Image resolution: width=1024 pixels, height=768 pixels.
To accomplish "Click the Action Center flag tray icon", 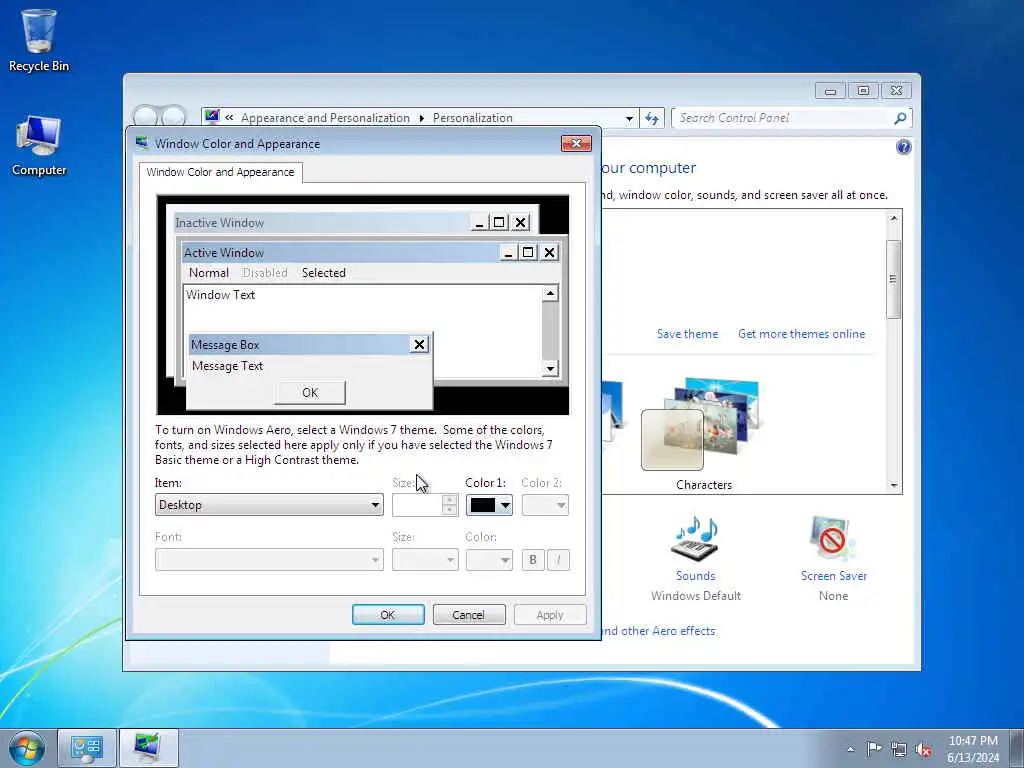I will [x=874, y=748].
